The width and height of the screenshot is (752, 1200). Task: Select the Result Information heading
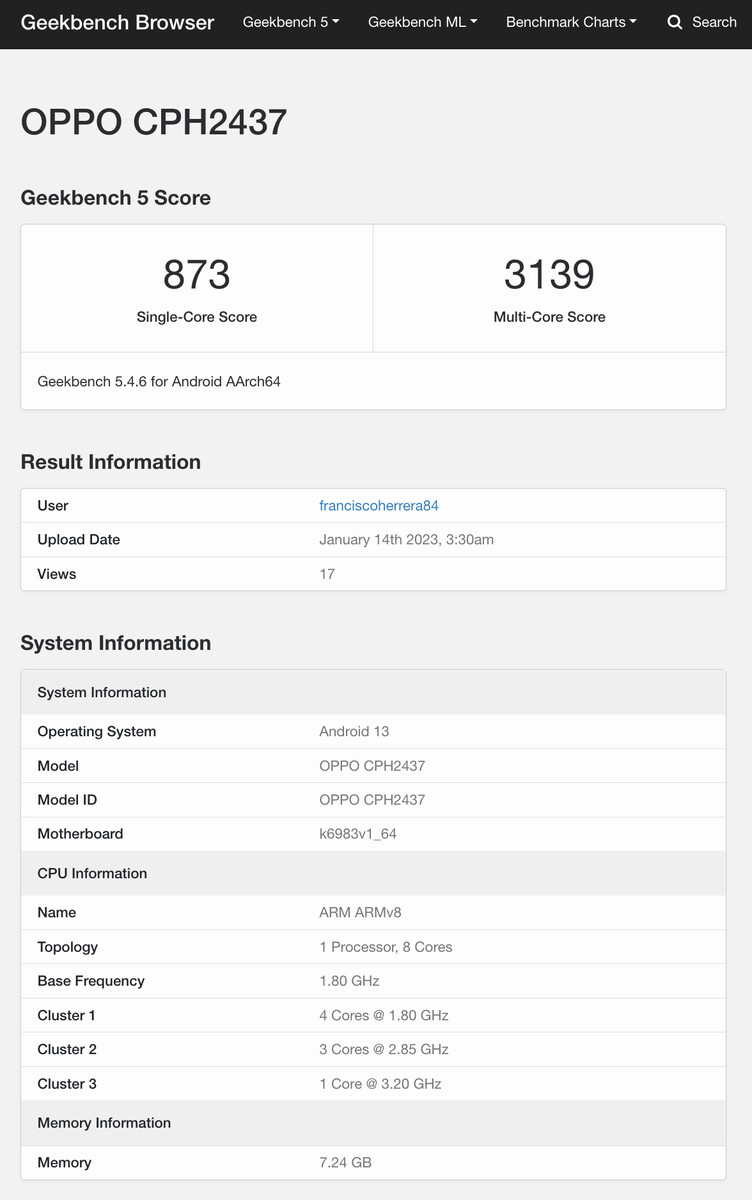[x=111, y=462]
